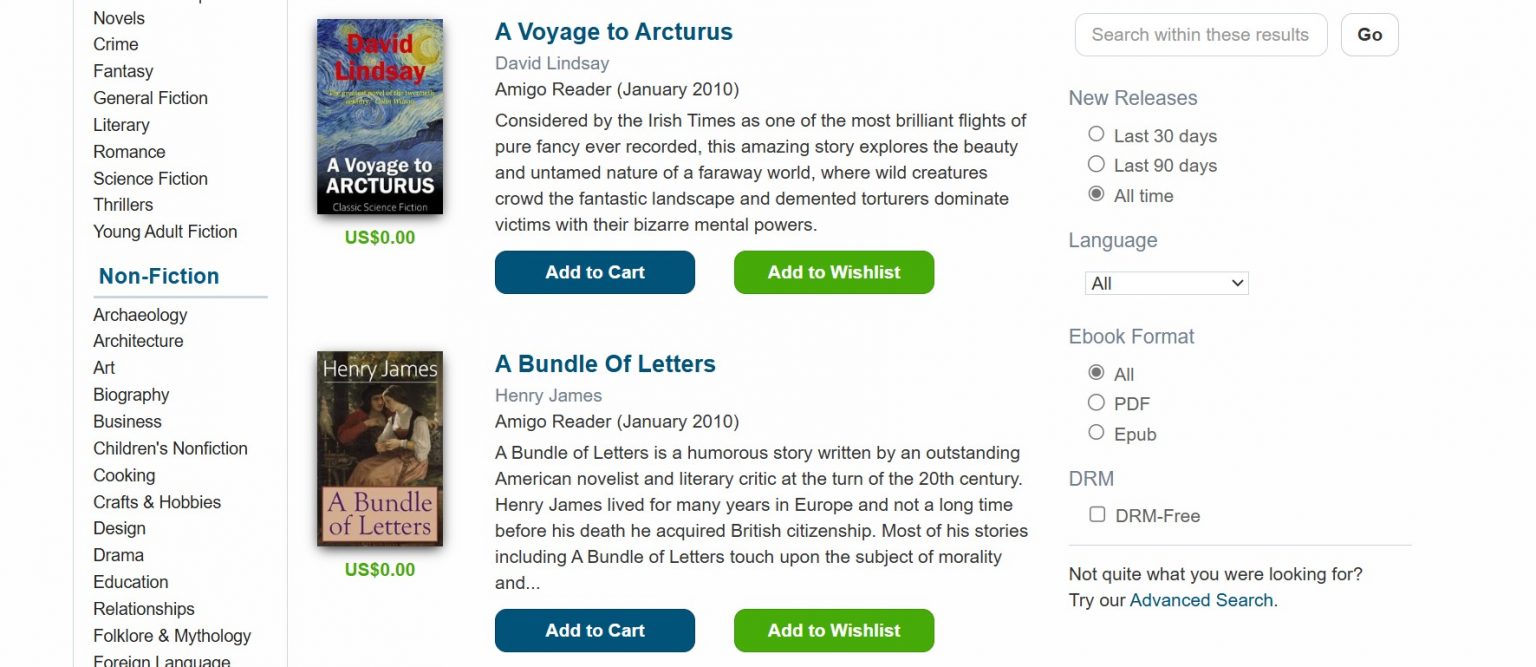View the A Voyage to Arcturus cover
The image size is (1536, 667).
(379, 117)
